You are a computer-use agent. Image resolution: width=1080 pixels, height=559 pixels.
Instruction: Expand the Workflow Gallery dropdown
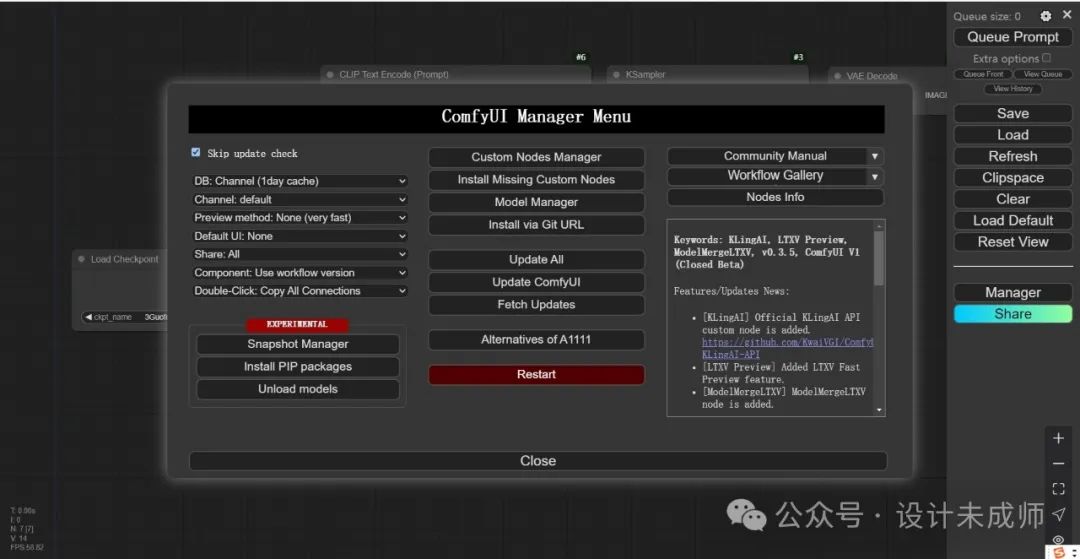(874, 176)
